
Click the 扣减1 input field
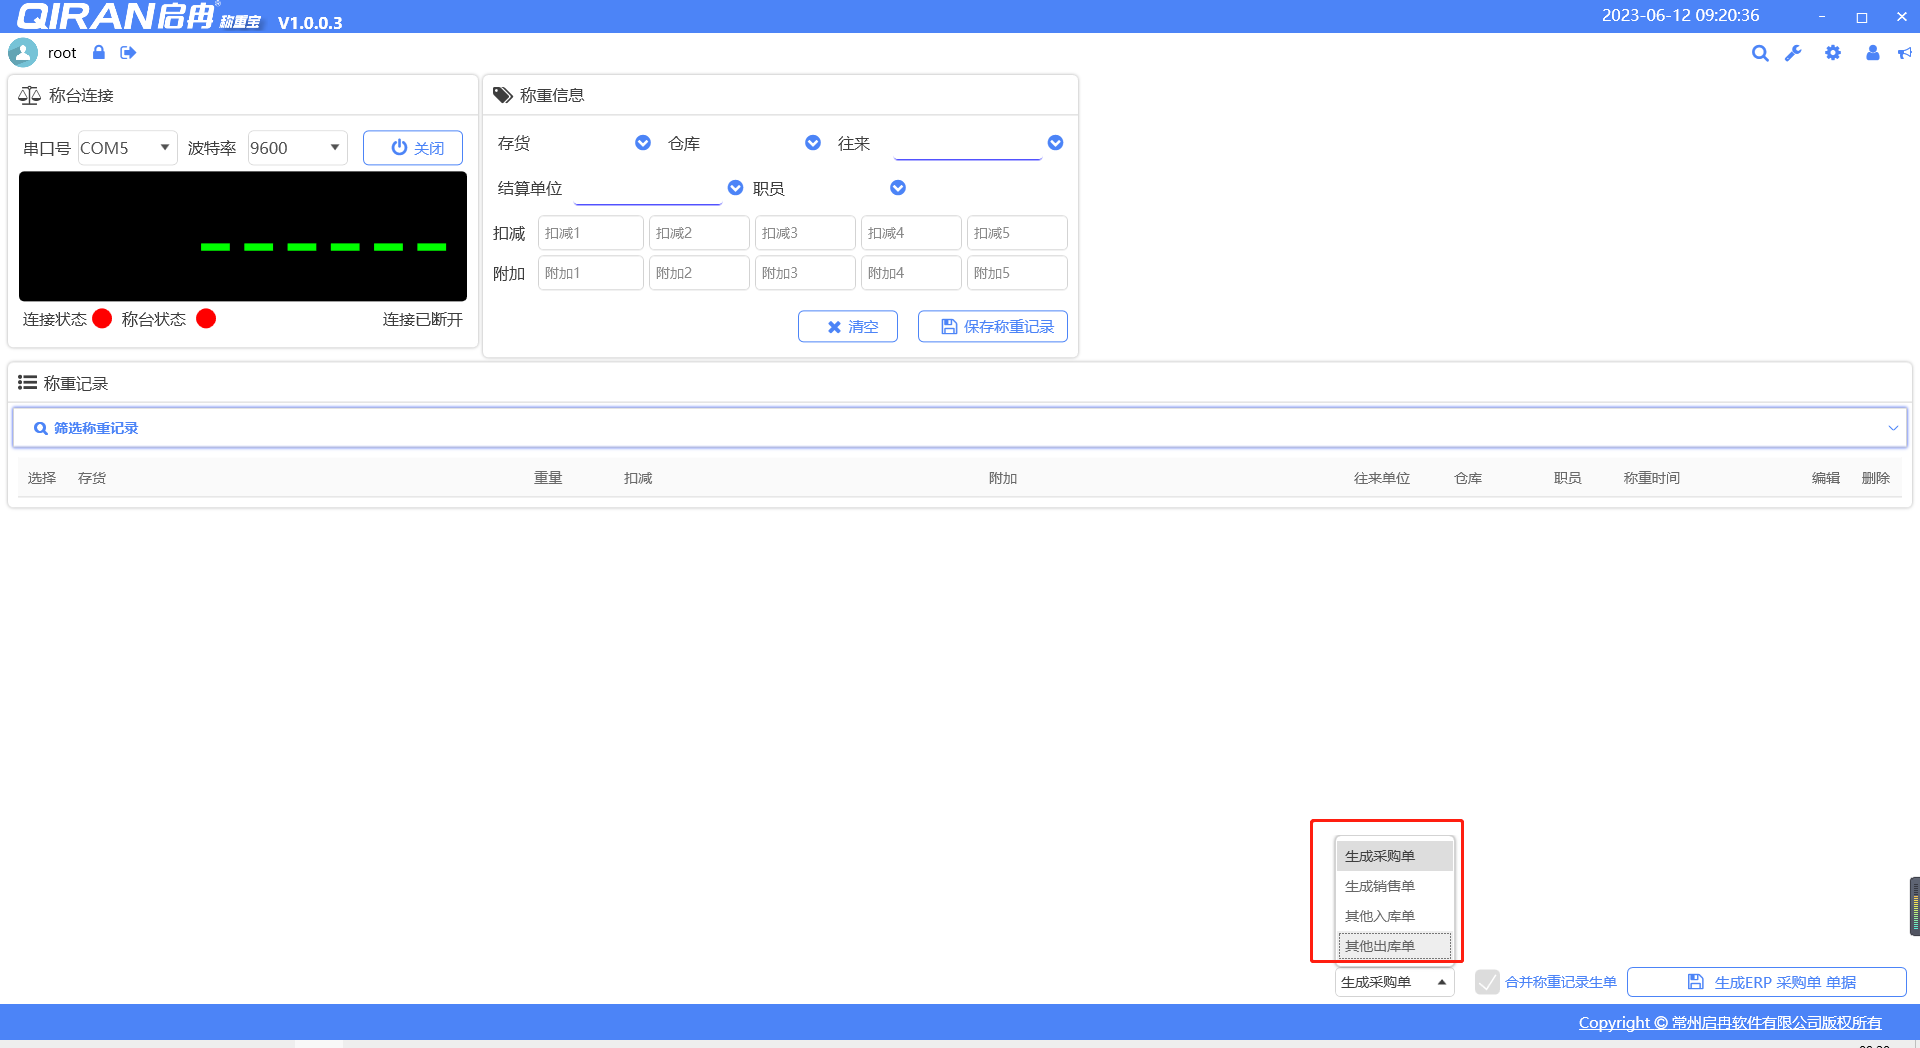pos(590,233)
